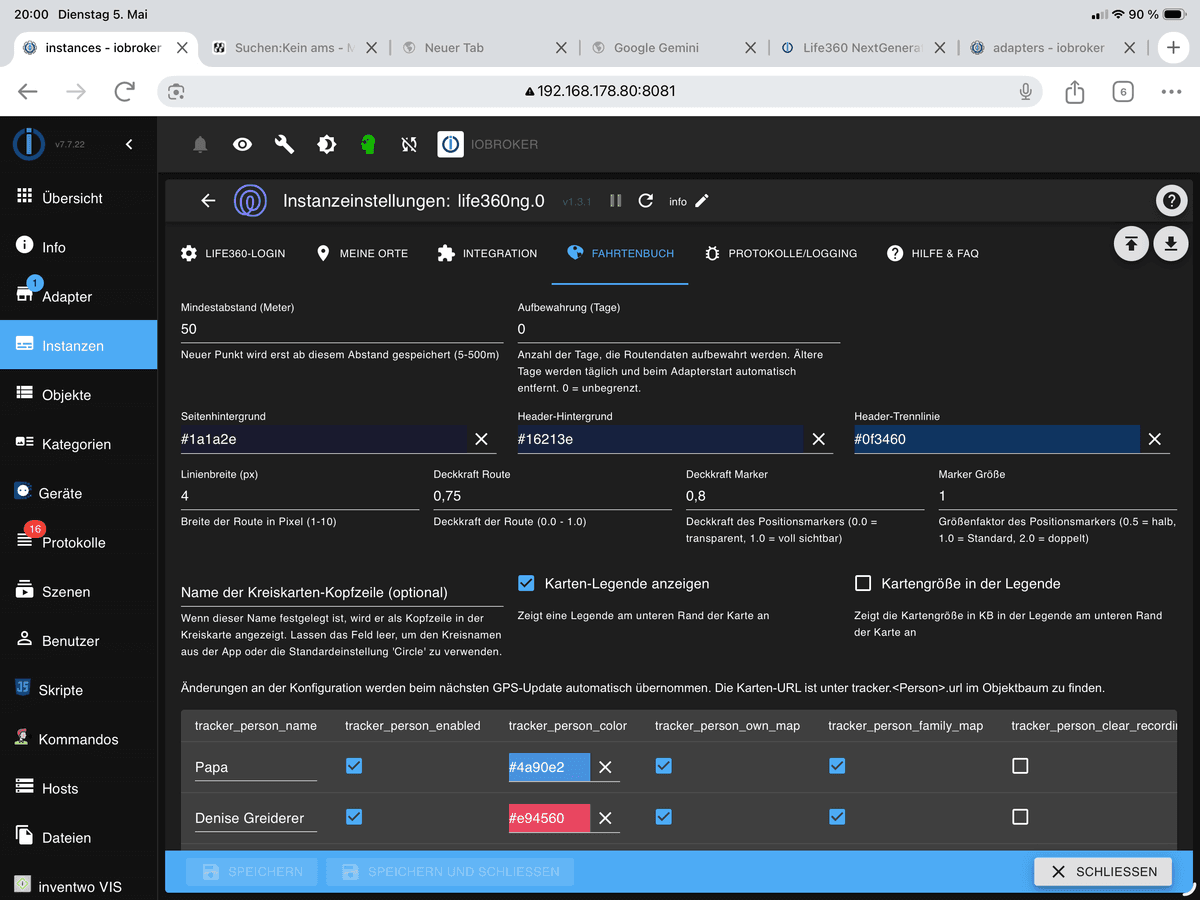Open inventwo VIS in the sidebar
This screenshot has height=900, width=1200.
point(78,887)
